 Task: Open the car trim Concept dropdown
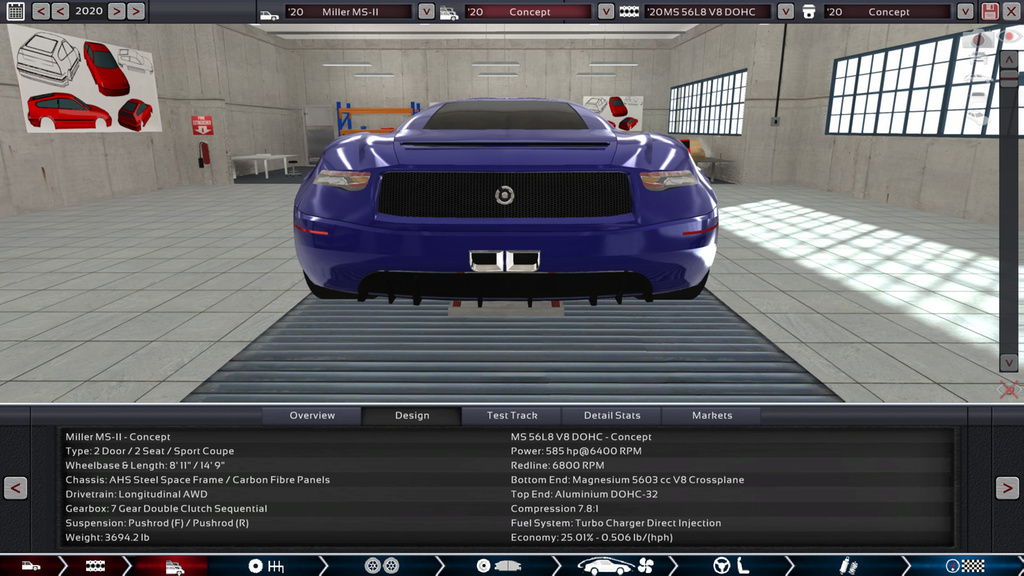point(605,12)
